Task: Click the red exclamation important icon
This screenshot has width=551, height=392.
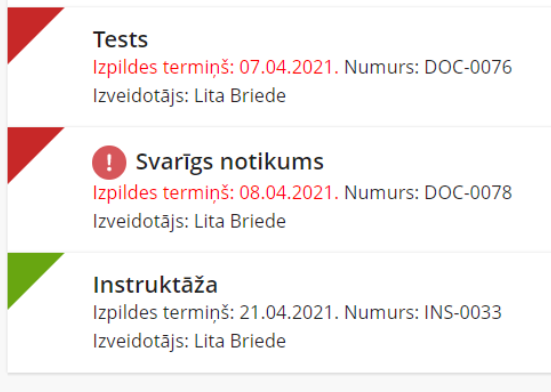Action: point(109,163)
